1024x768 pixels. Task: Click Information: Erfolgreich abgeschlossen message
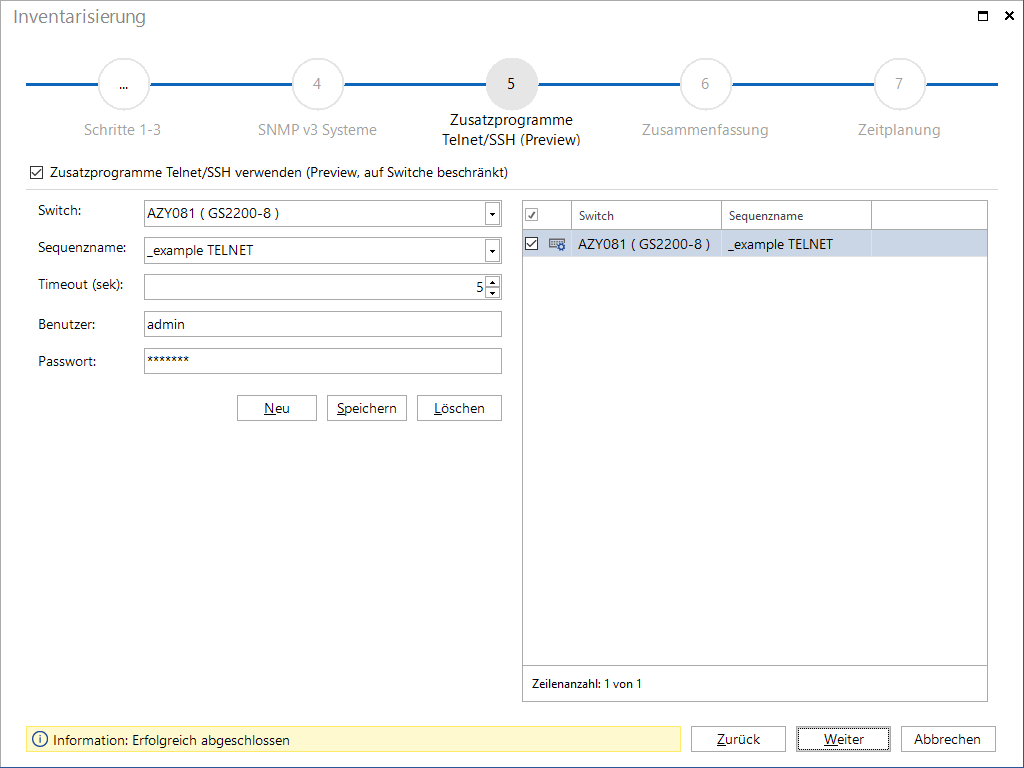(171, 740)
